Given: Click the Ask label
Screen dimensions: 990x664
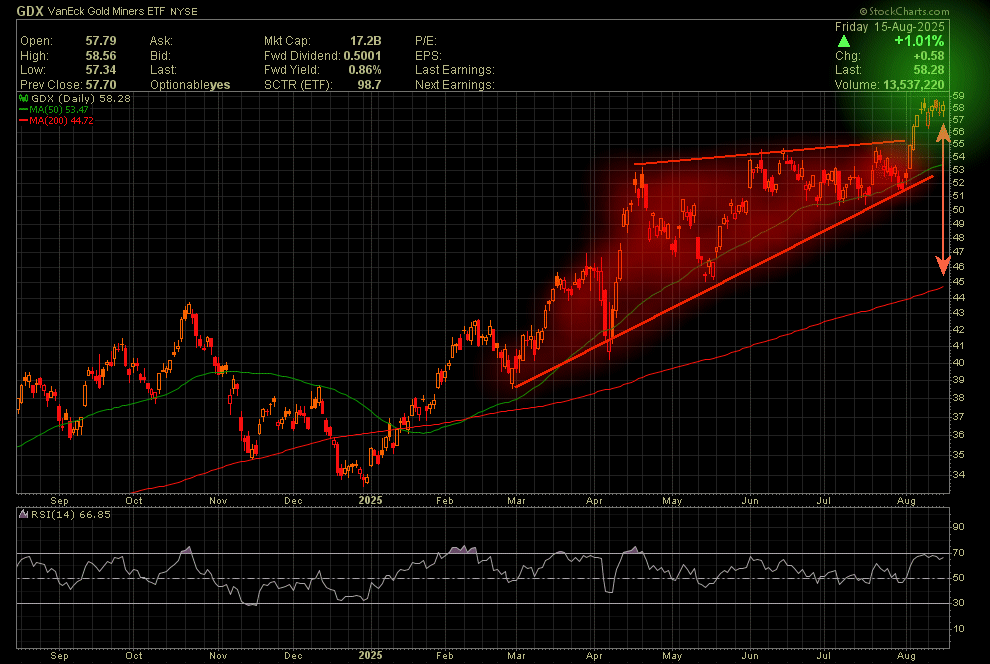Looking at the screenshot, I should [161, 41].
